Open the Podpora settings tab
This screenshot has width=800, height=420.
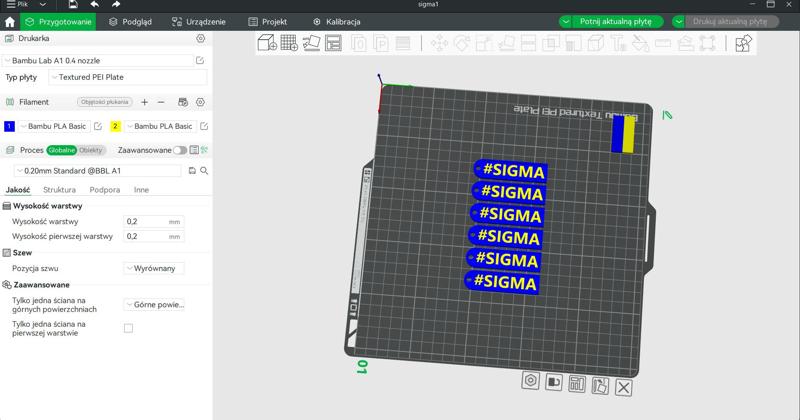point(105,190)
